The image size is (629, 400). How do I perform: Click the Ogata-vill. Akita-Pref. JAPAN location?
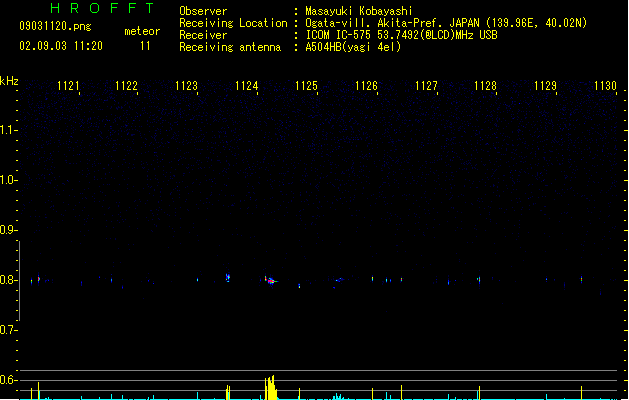tap(446, 23)
